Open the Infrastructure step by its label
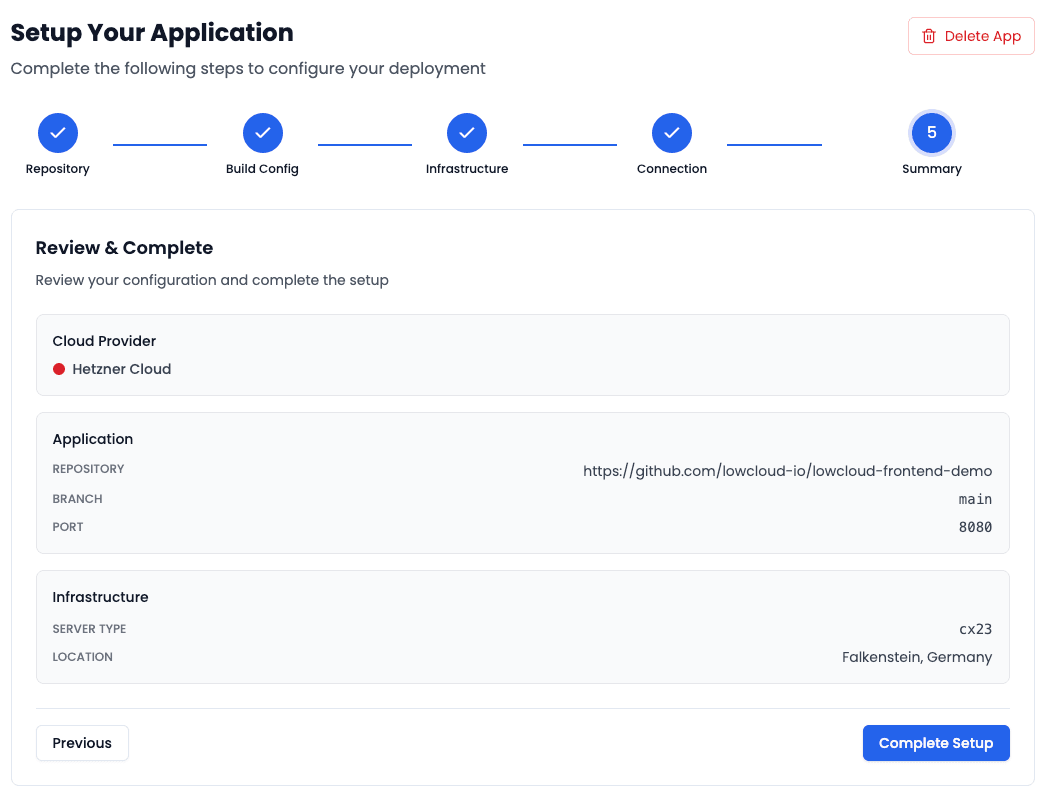Viewport: 1050px width, 809px height. coord(467,168)
